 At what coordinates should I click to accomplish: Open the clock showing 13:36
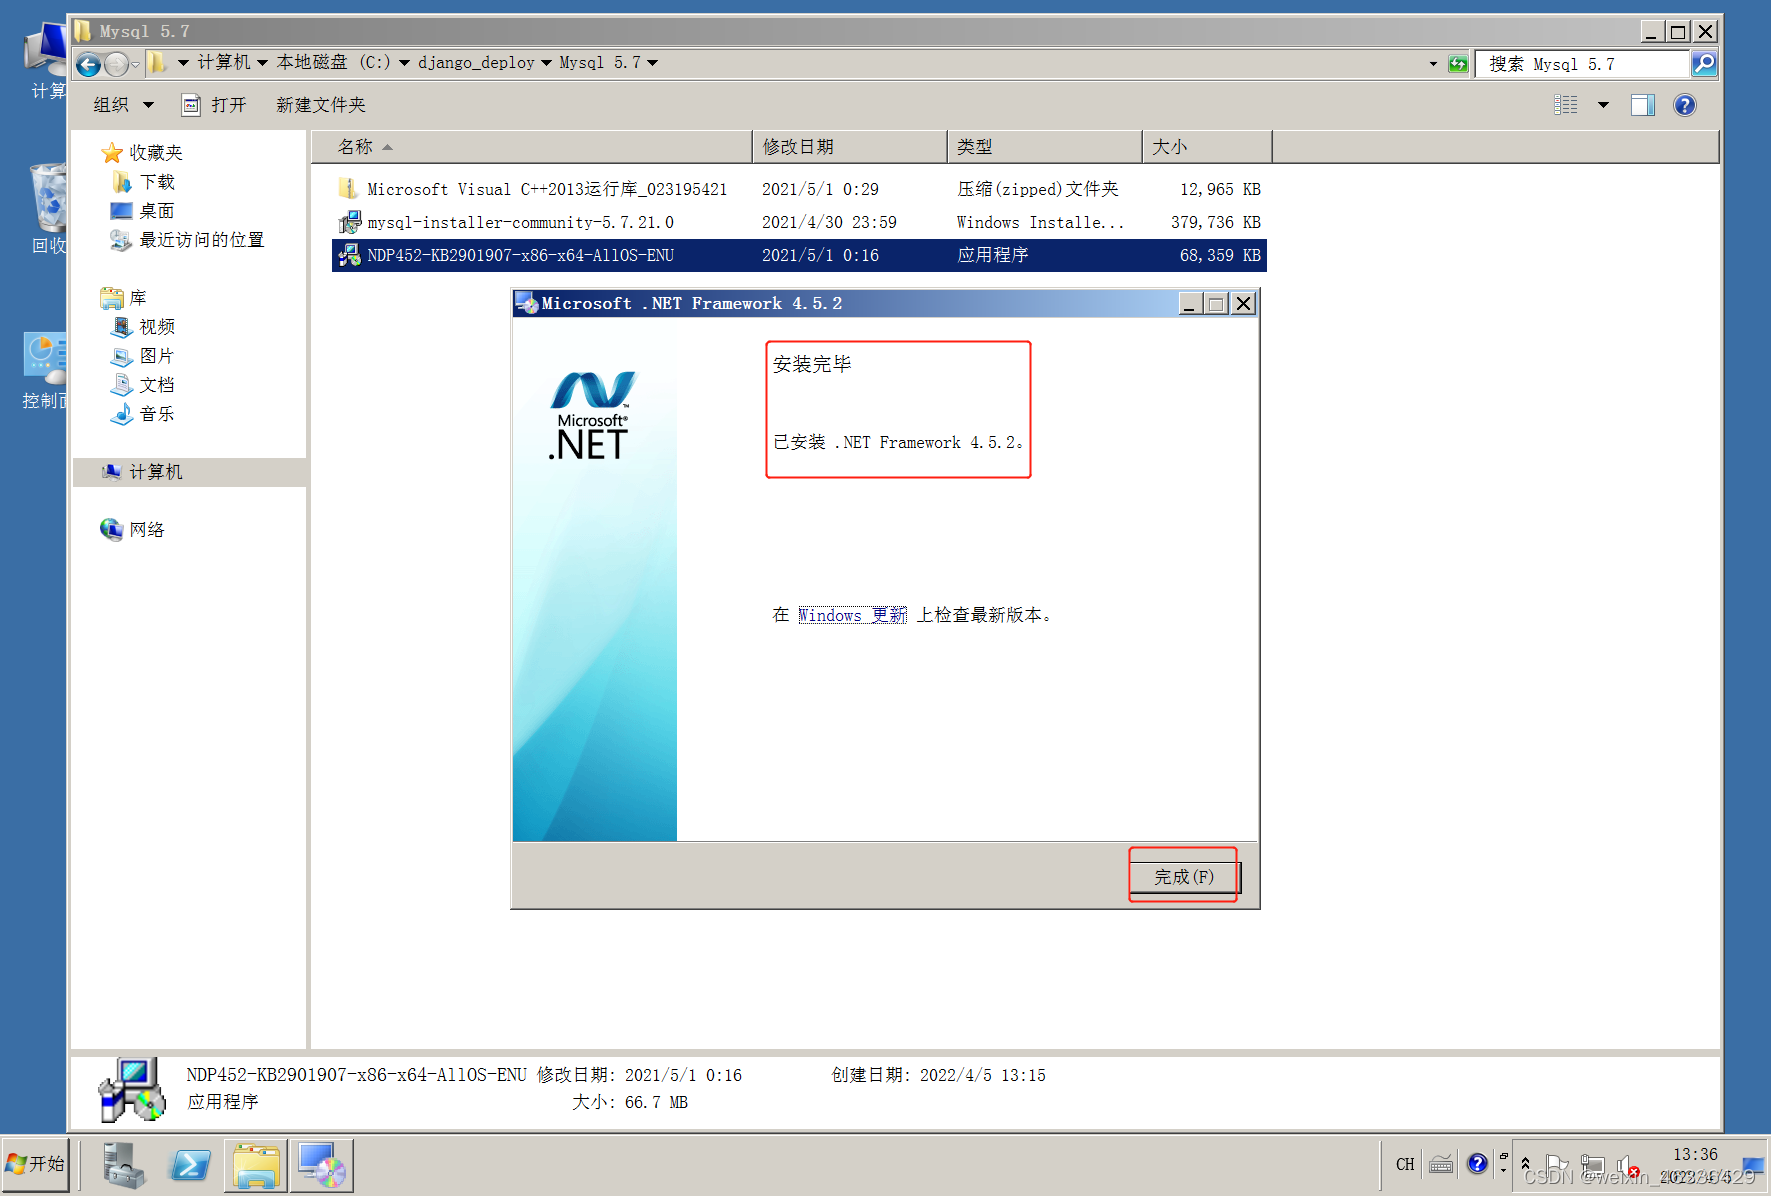1695,1165
